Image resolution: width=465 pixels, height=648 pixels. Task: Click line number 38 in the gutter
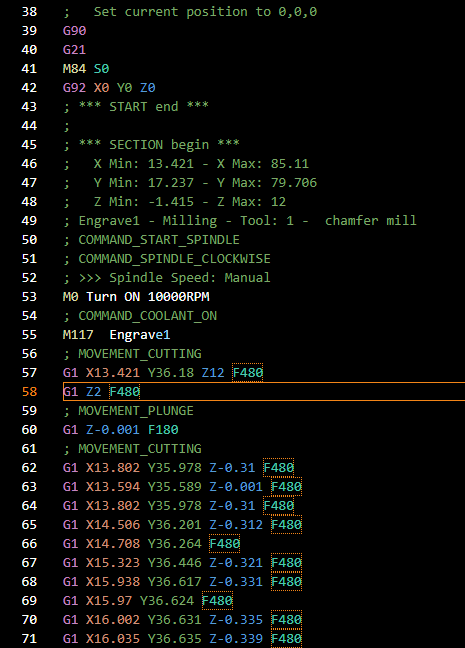pos(29,12)
